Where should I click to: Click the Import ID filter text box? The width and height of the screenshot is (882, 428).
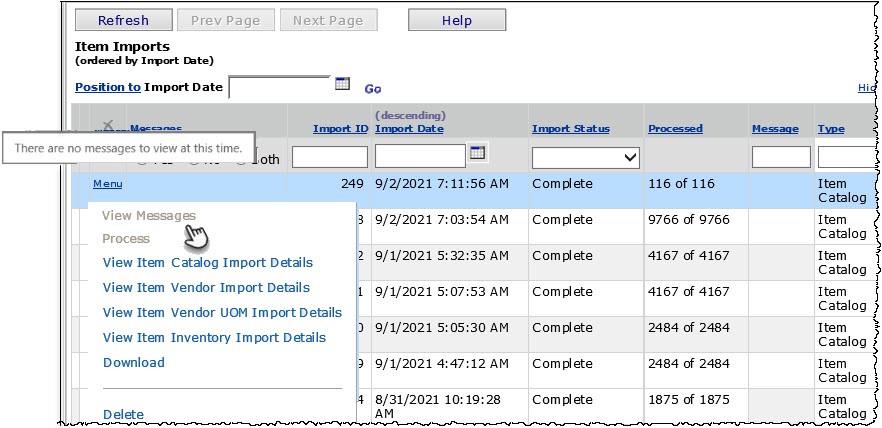(x=330, y=157)
